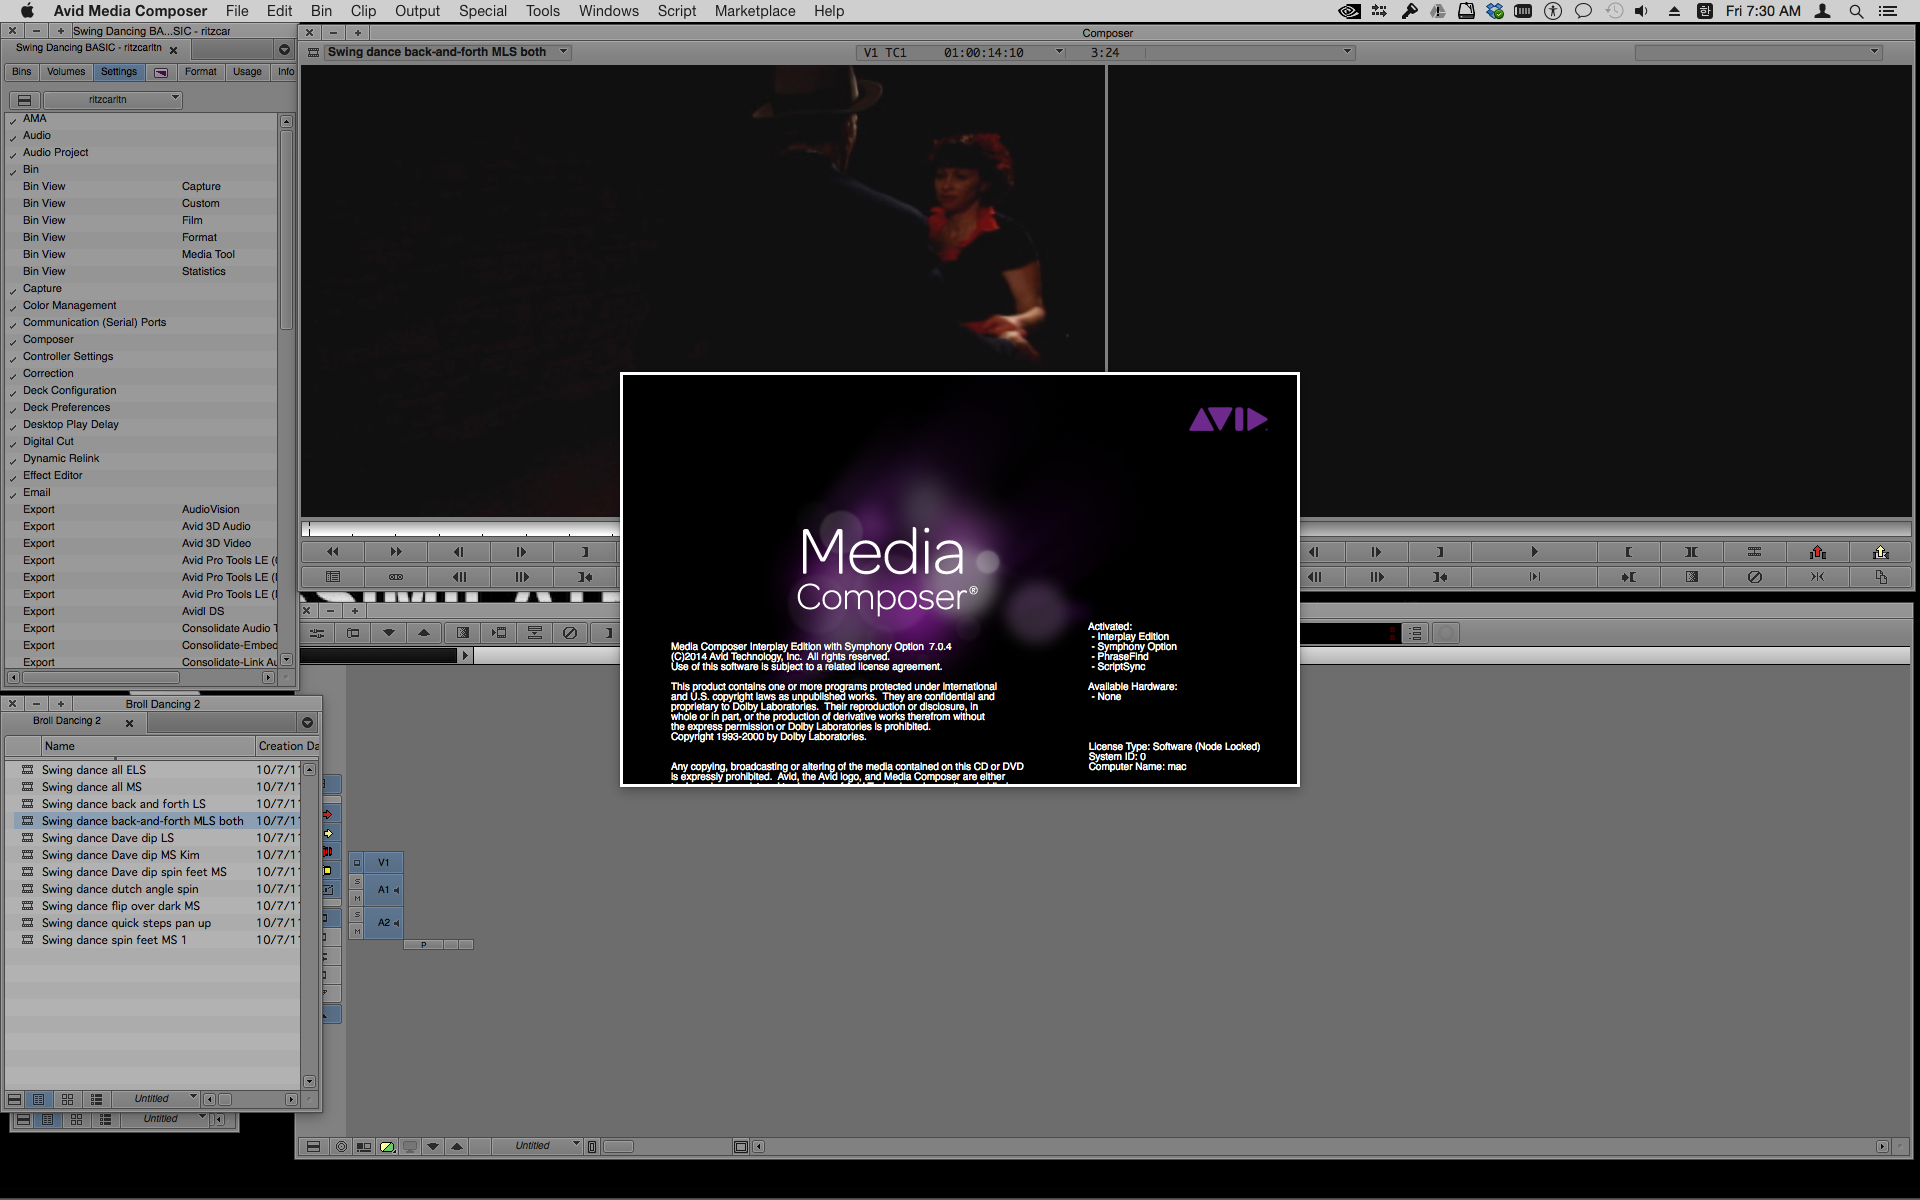Switch to the Usage tab
Image resolution: width=1920 pixels, height=1200 pixels.
247,72
